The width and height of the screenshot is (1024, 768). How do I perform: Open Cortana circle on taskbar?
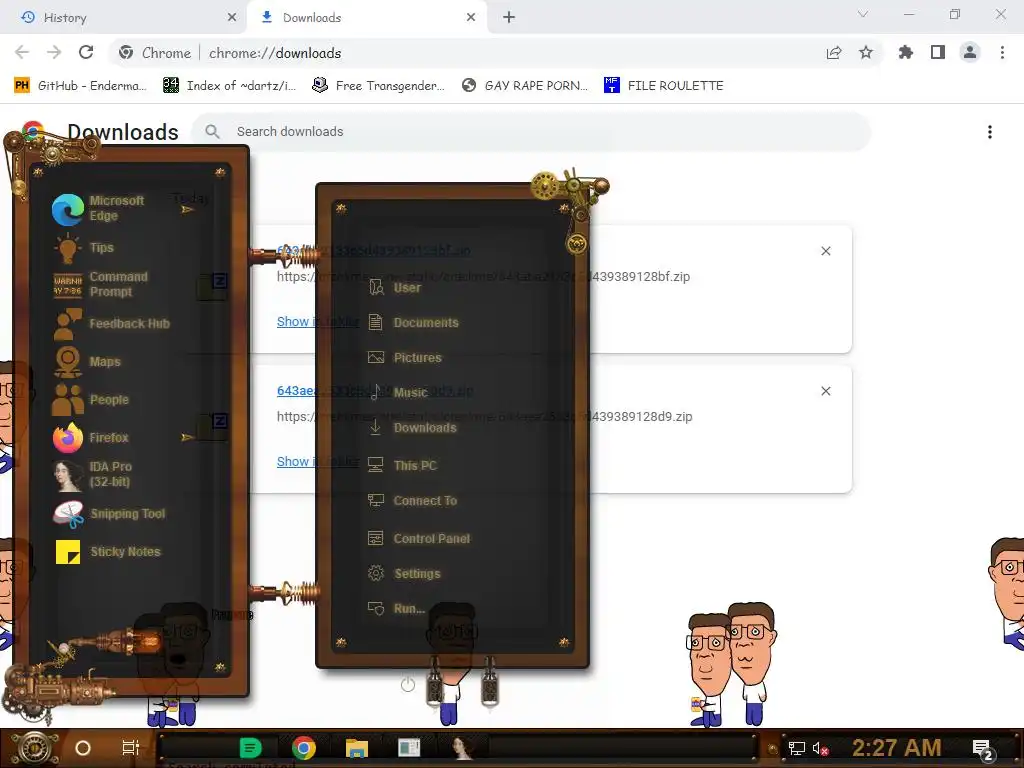(83, 748)
